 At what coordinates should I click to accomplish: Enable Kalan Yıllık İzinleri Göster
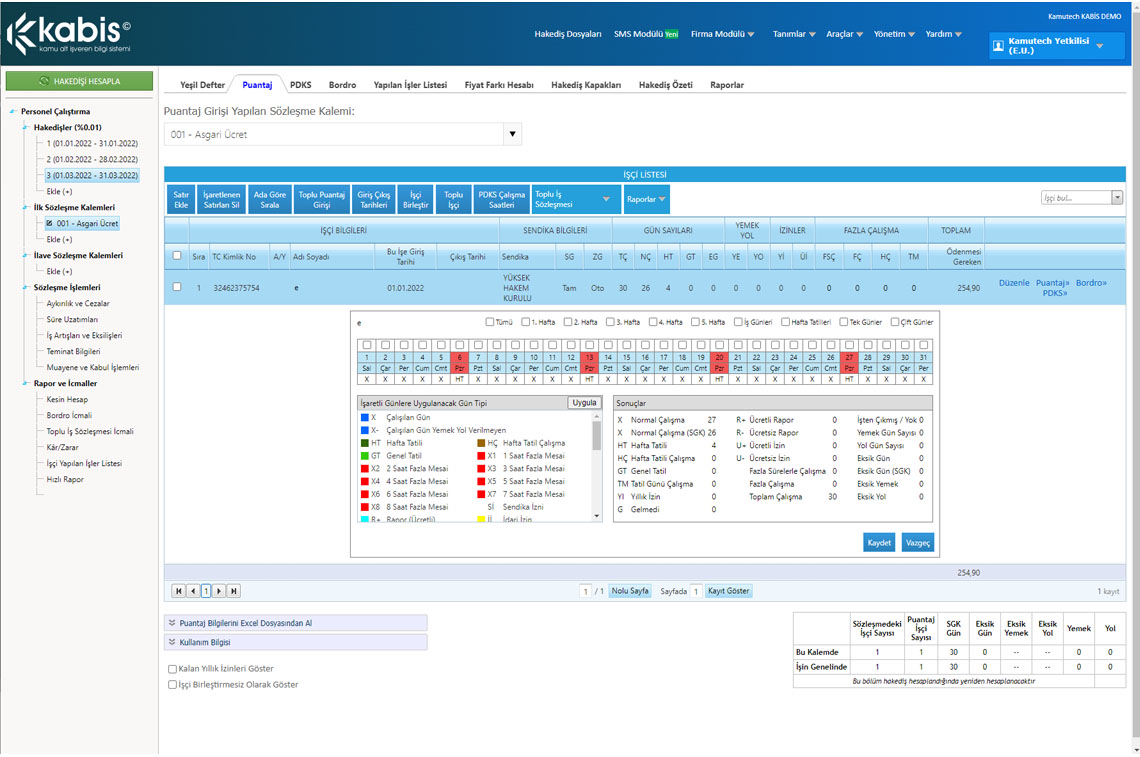(x=172, y=669)
